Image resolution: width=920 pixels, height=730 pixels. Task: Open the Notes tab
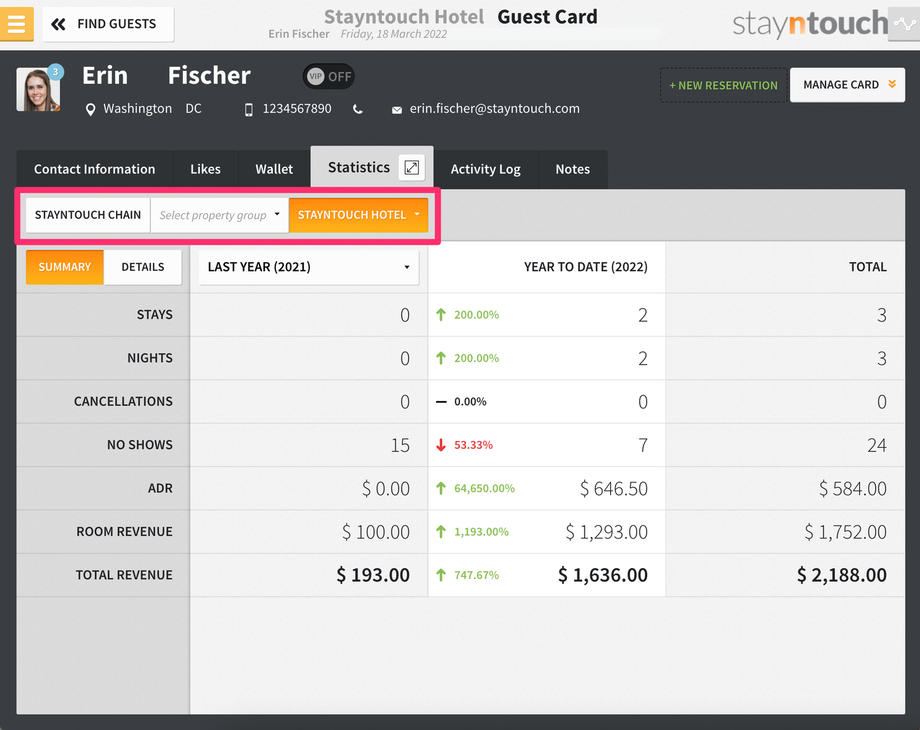573,170
